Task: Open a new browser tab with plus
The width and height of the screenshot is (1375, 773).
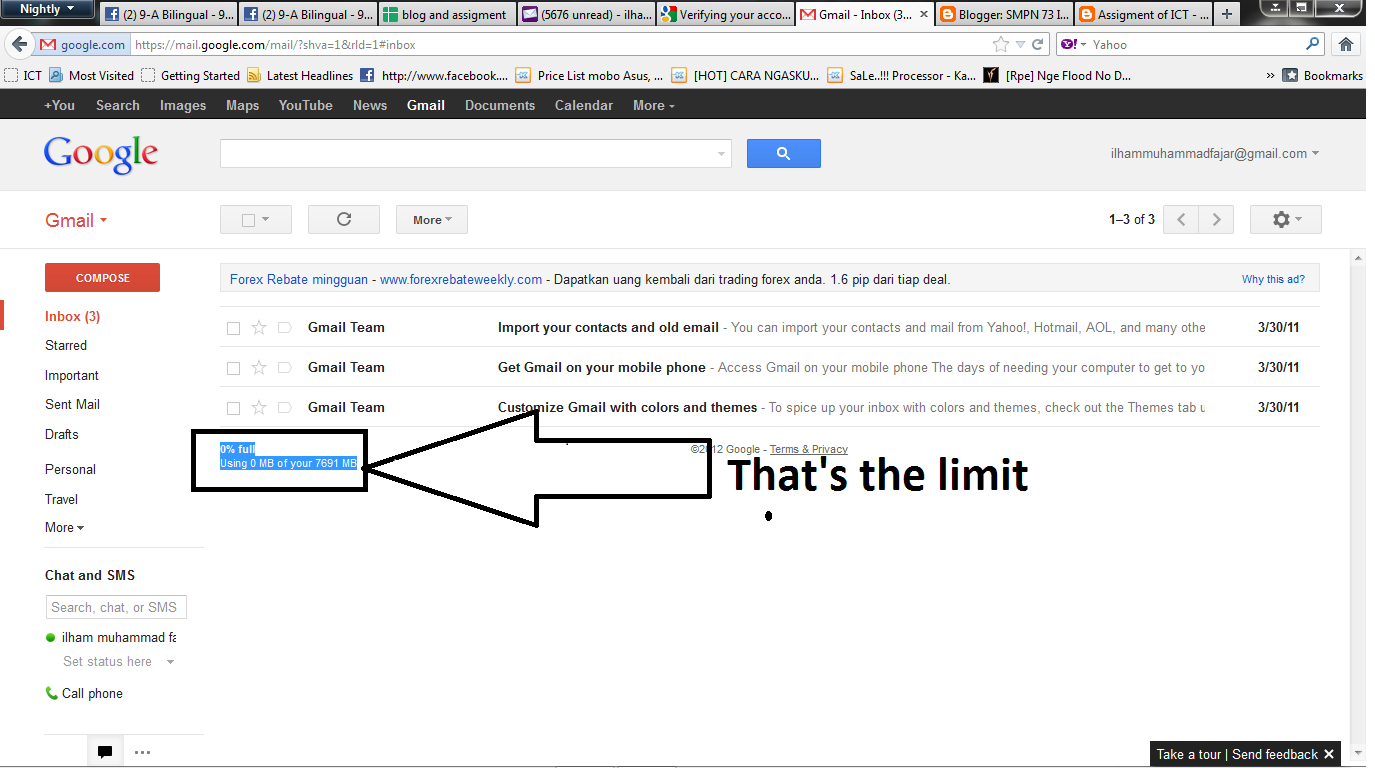Action: (1226, 14)
